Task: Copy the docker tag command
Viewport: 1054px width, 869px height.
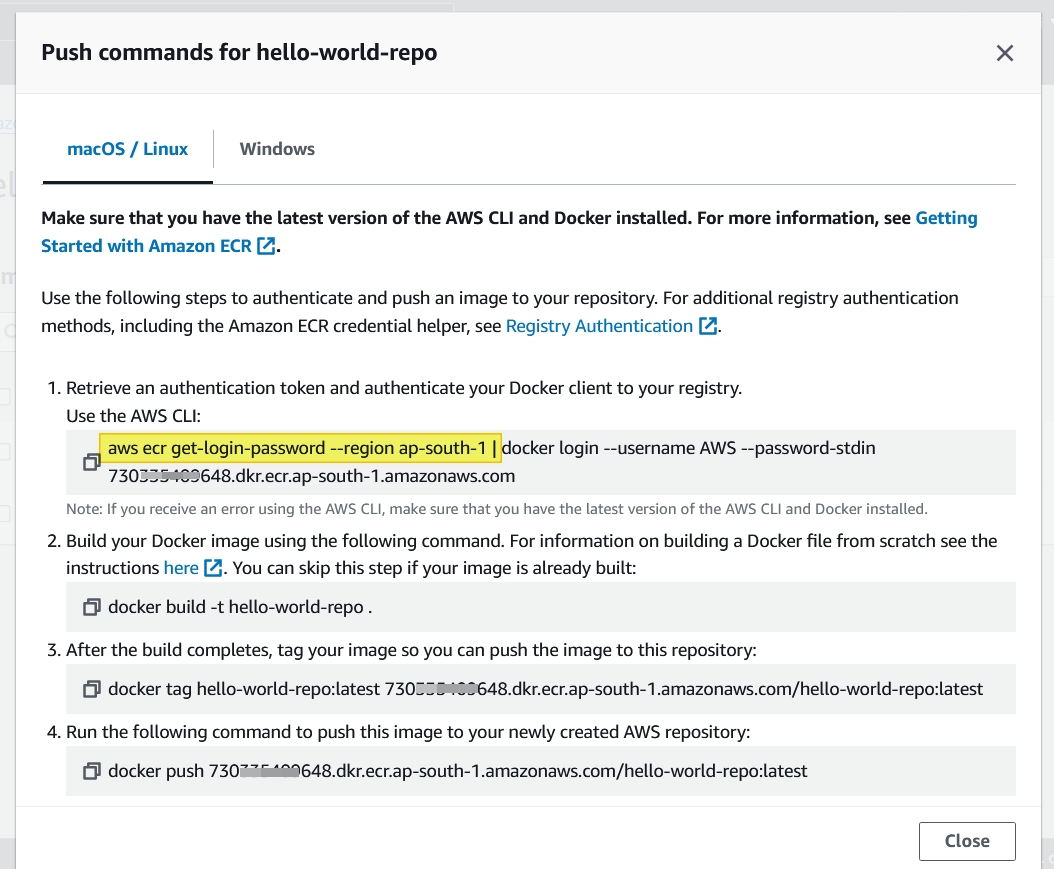Action: point(91,690)
